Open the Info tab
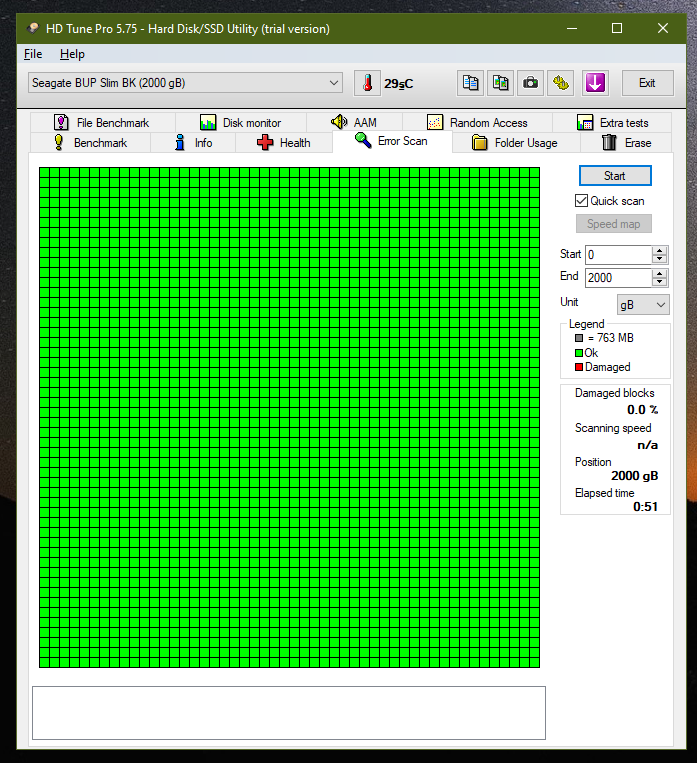Image resolution: width=697 pixels, height=763 pixels. pos(193,143)
